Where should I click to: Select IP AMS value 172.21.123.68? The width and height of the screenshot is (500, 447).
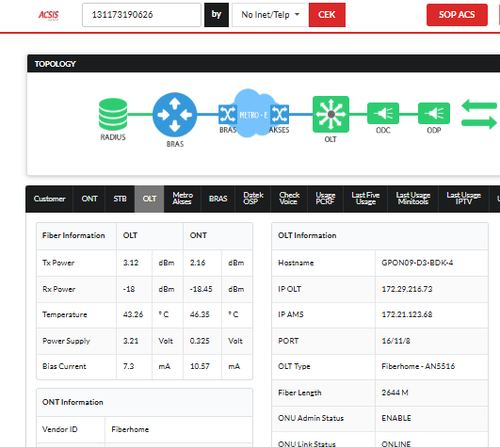point(407,314)
